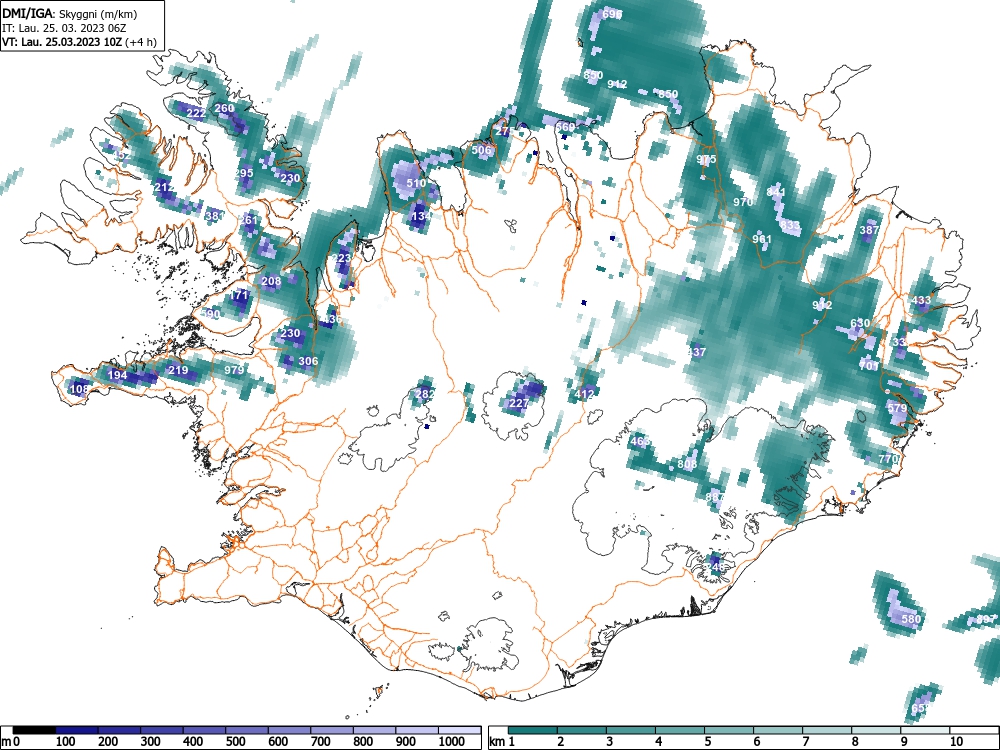Viewport: 1000px width, 750px height.
Task: Select the 295 visibility value
Action: point(244,173)
